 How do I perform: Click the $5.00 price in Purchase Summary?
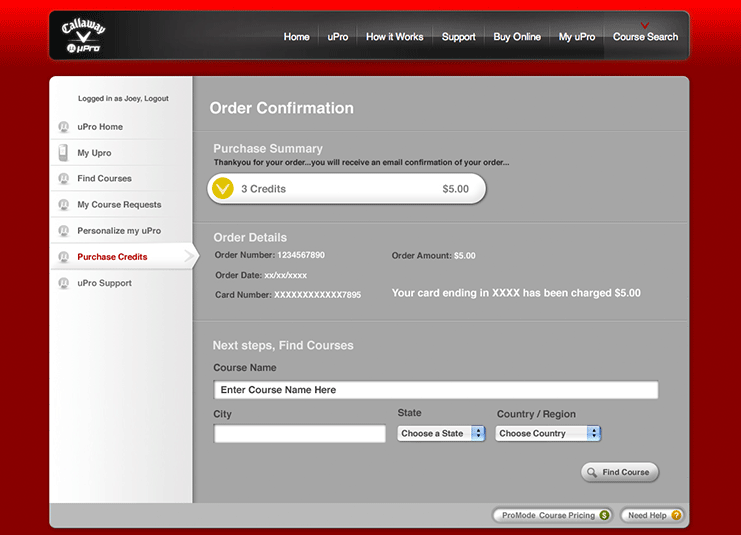pyautogui.click(x=456, y=189)
